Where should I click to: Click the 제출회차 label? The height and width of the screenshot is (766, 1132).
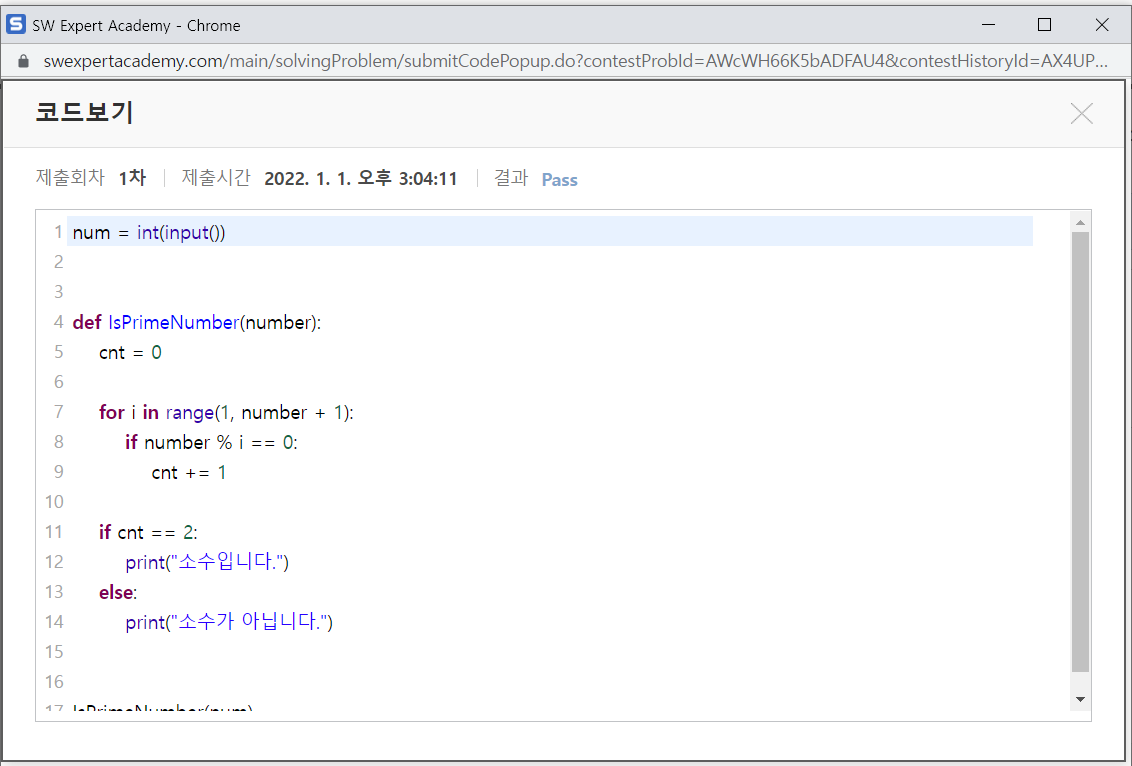70,178
